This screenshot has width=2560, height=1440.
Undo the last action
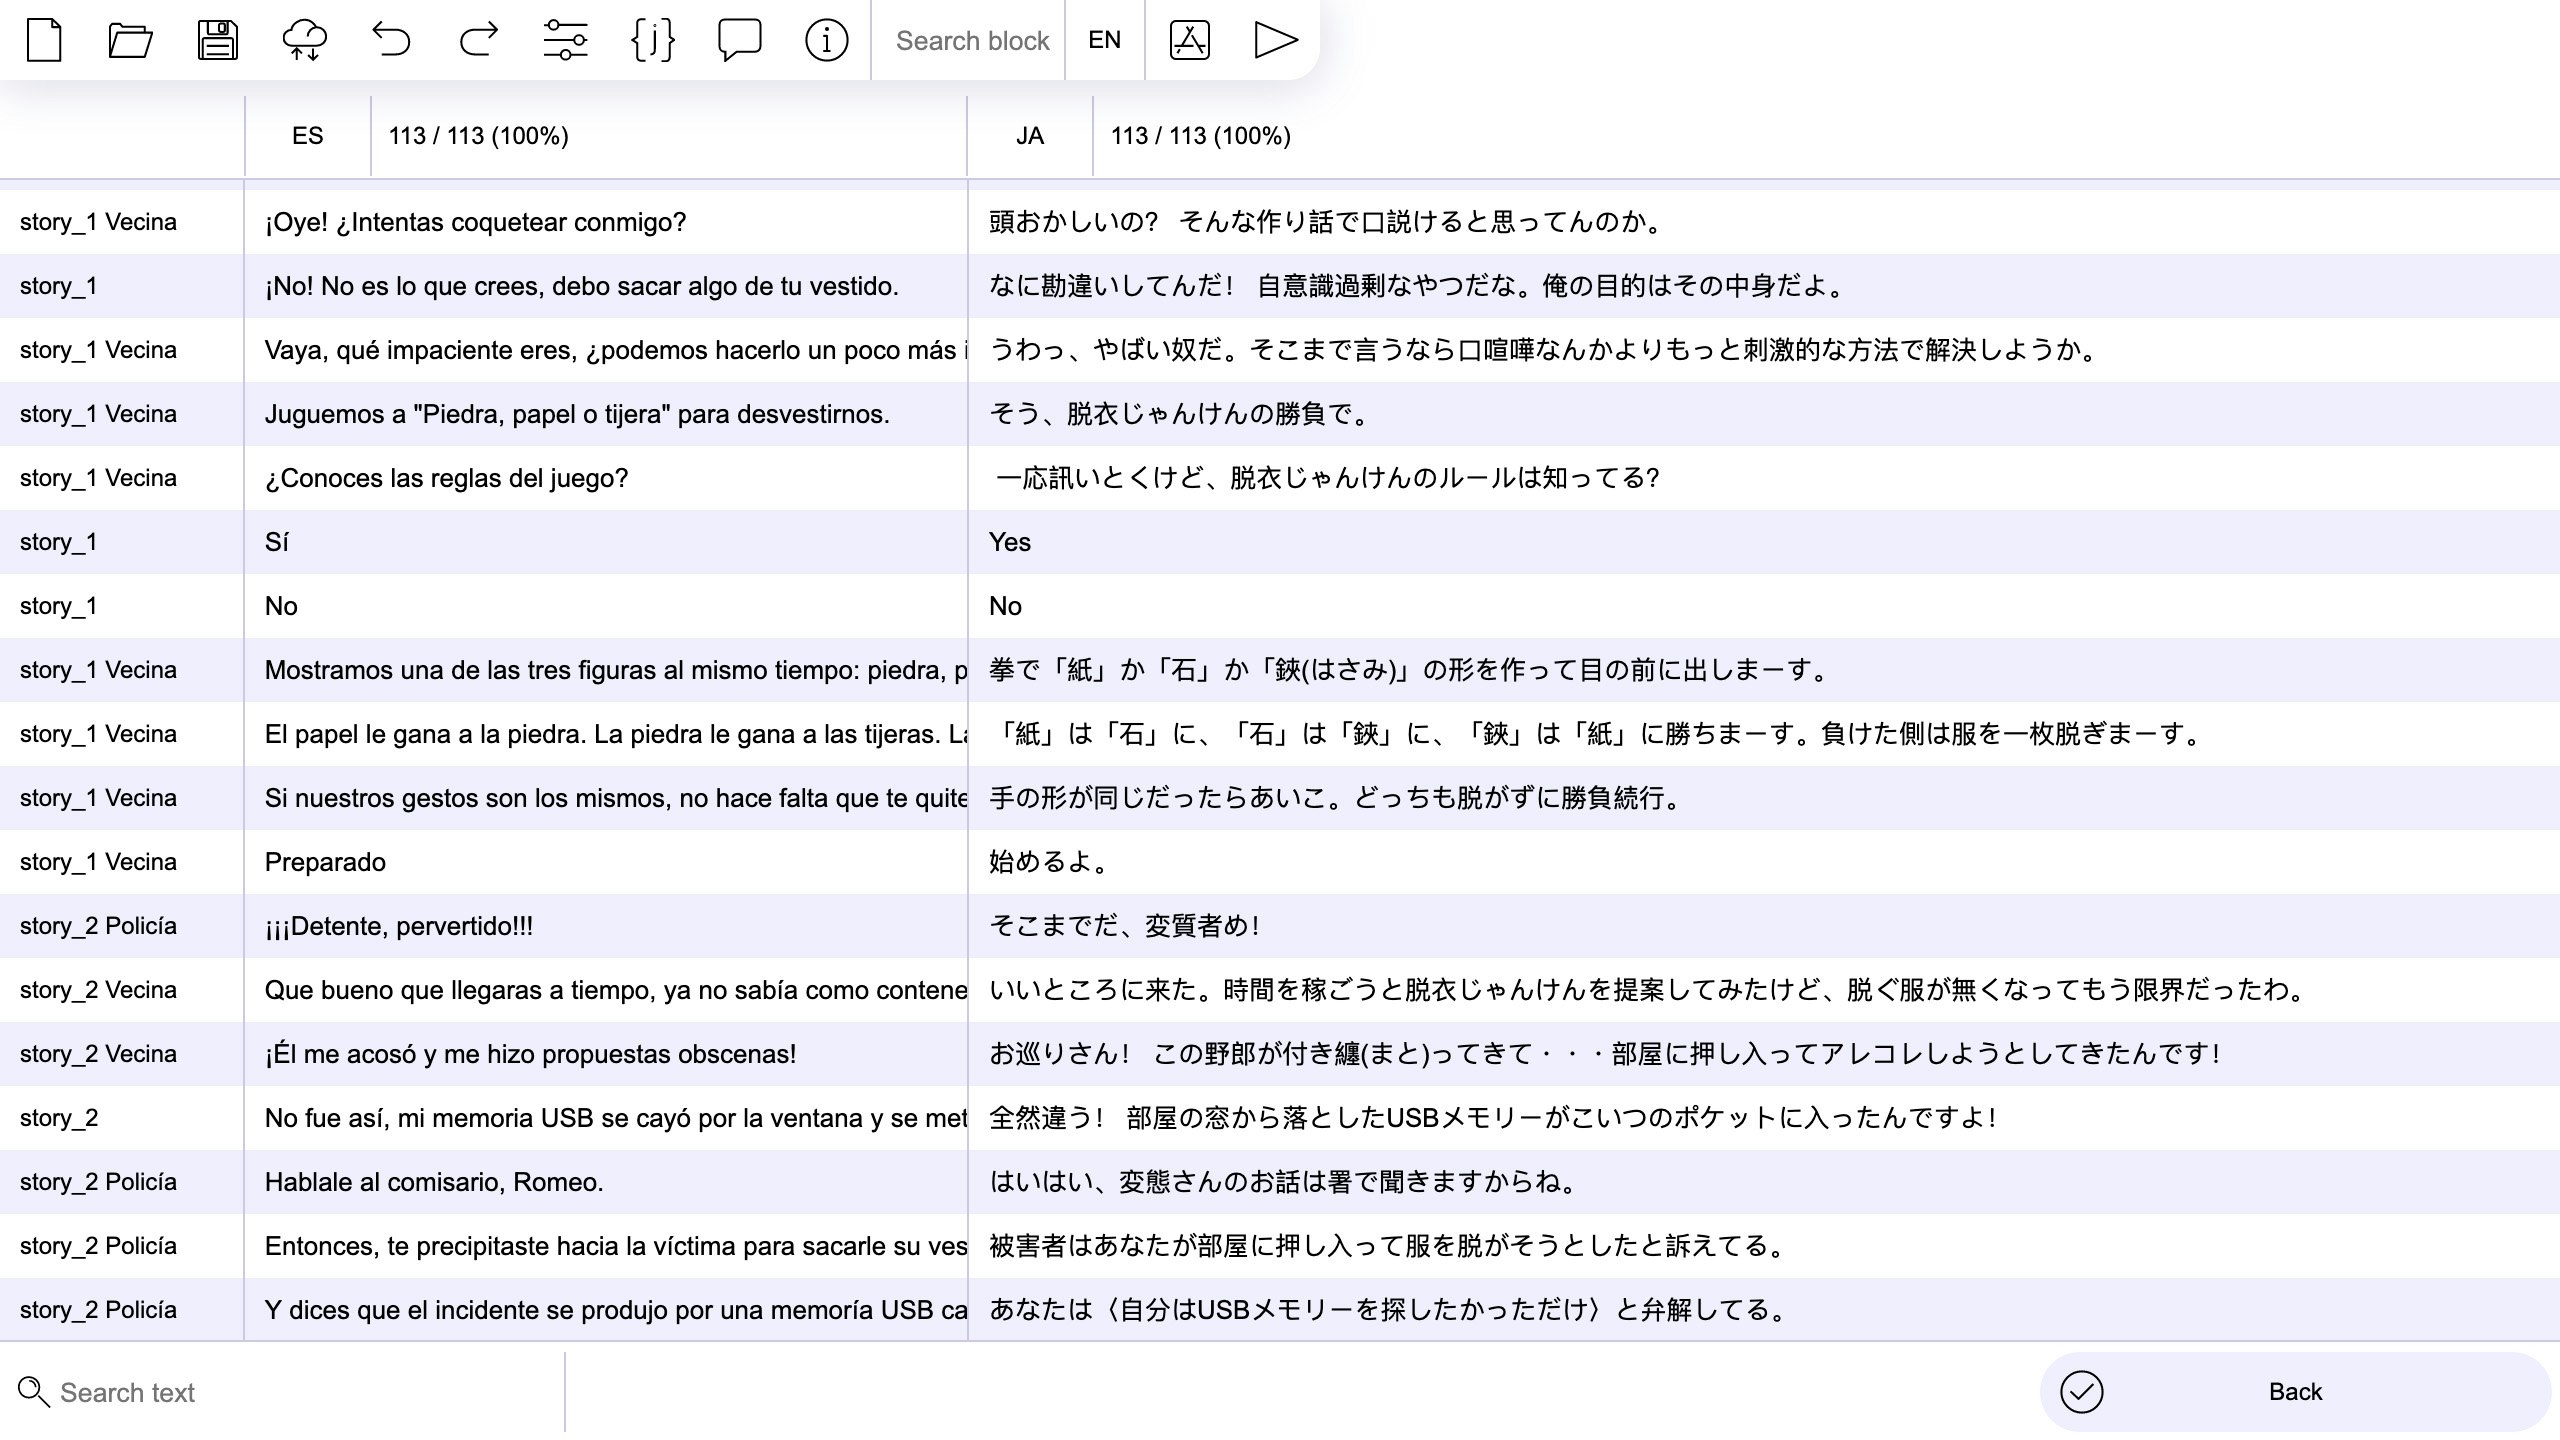391,40
